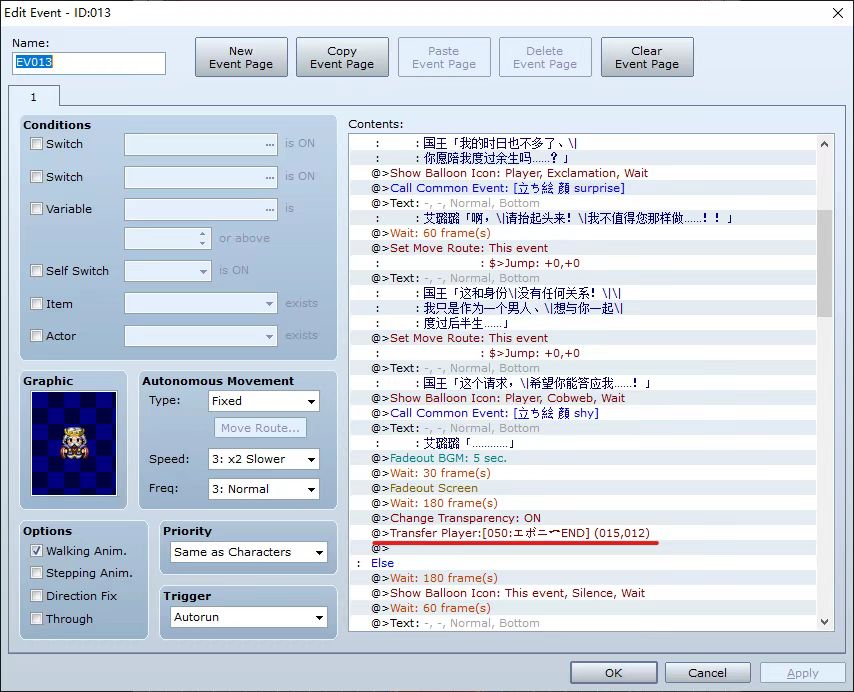Click the Contents scrollbar down arrow
This screenshot has width=854, height=692.
click(x=824, y=622)
